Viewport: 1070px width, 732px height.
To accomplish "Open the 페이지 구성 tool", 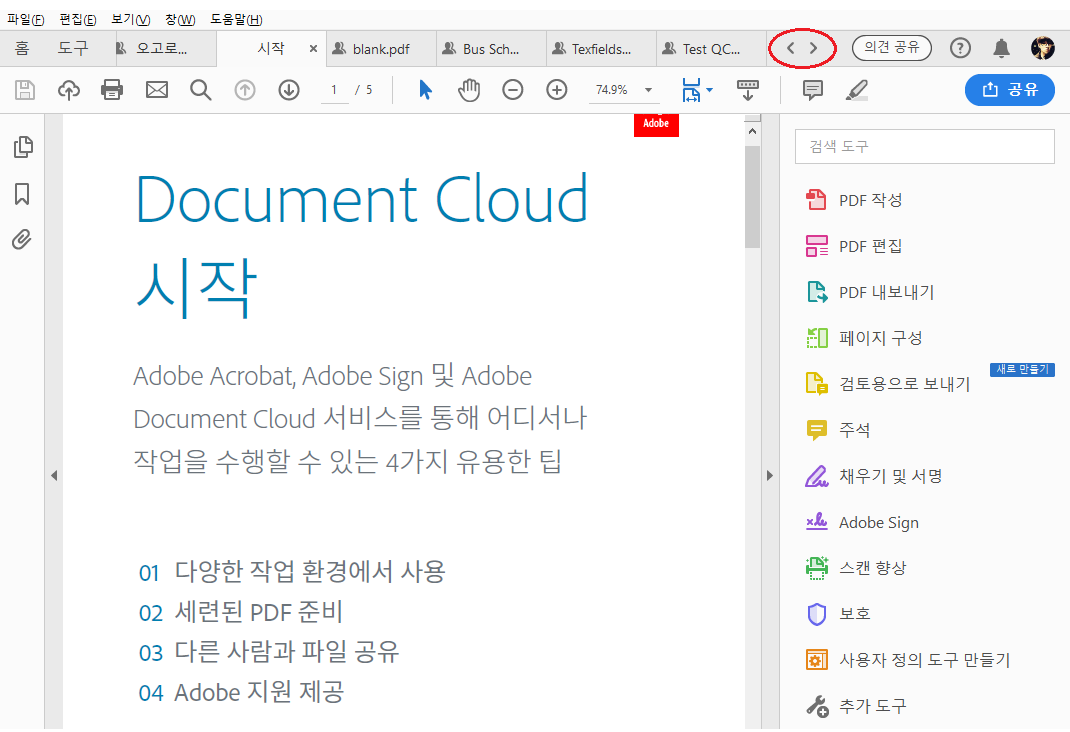I will coord(865,338).
